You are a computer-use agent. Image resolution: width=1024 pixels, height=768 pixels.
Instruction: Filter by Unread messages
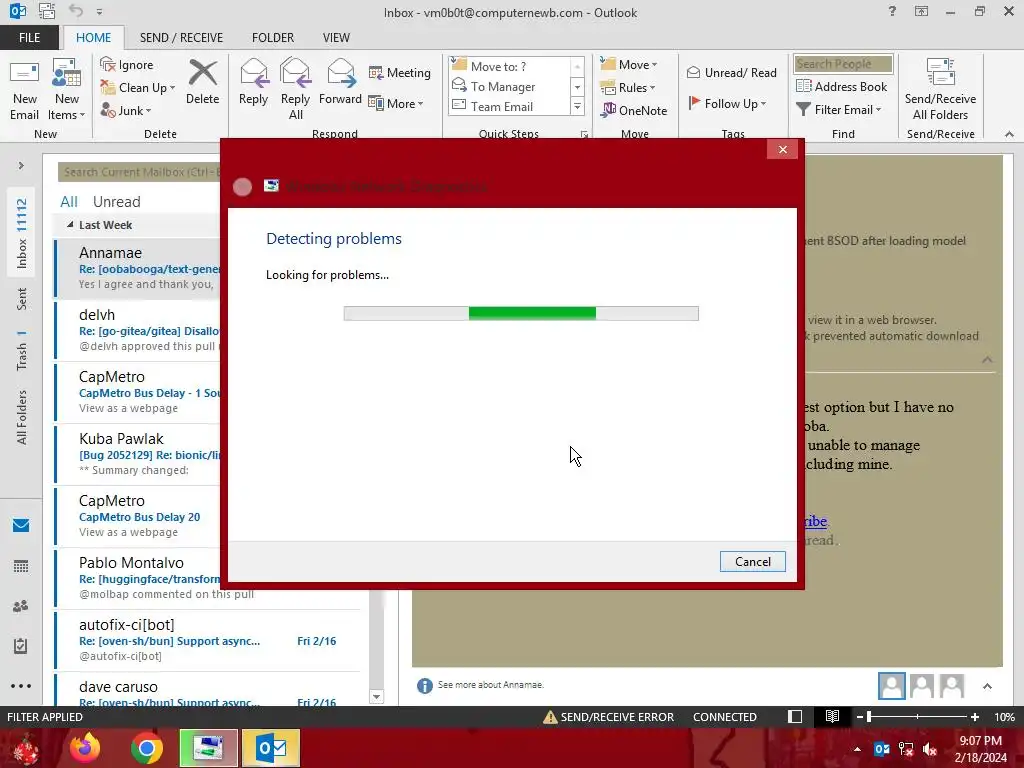116,202
